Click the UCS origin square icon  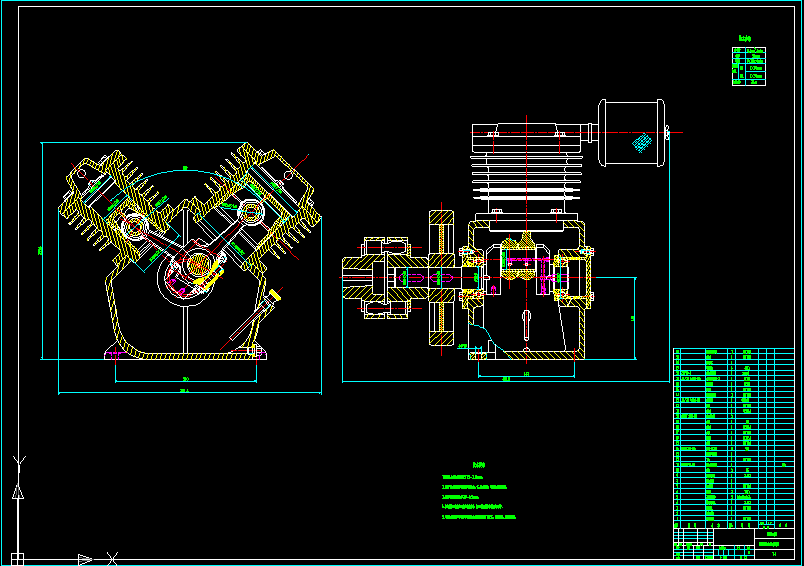17,558
